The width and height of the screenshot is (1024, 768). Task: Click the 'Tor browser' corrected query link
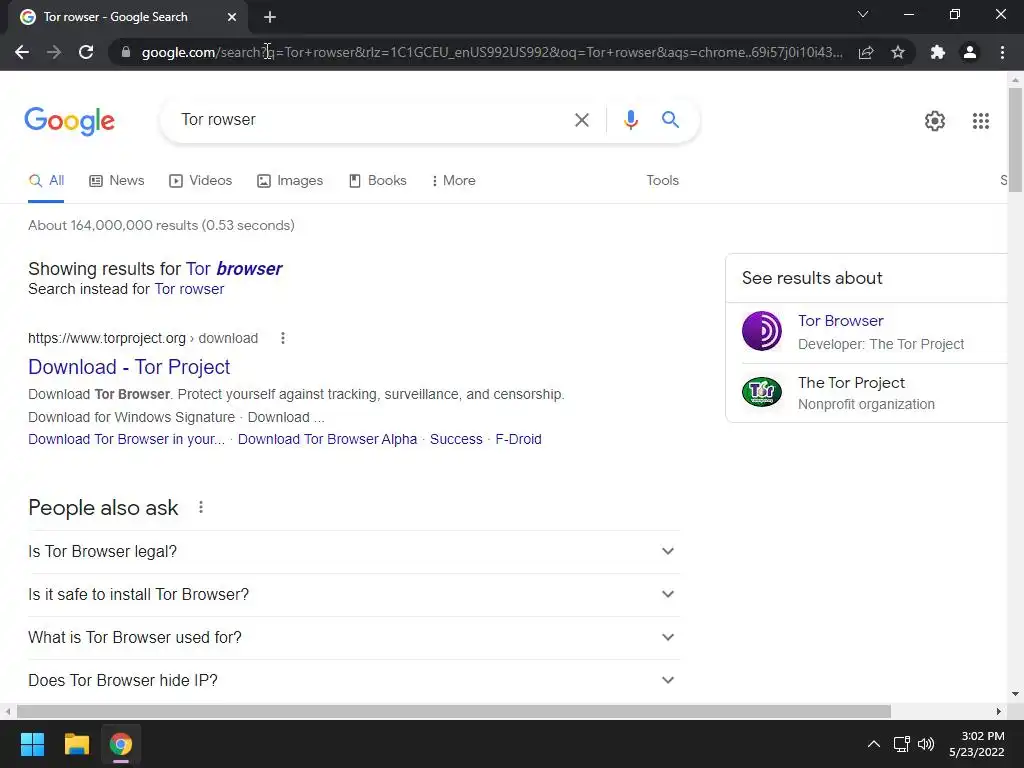[234, 269]
